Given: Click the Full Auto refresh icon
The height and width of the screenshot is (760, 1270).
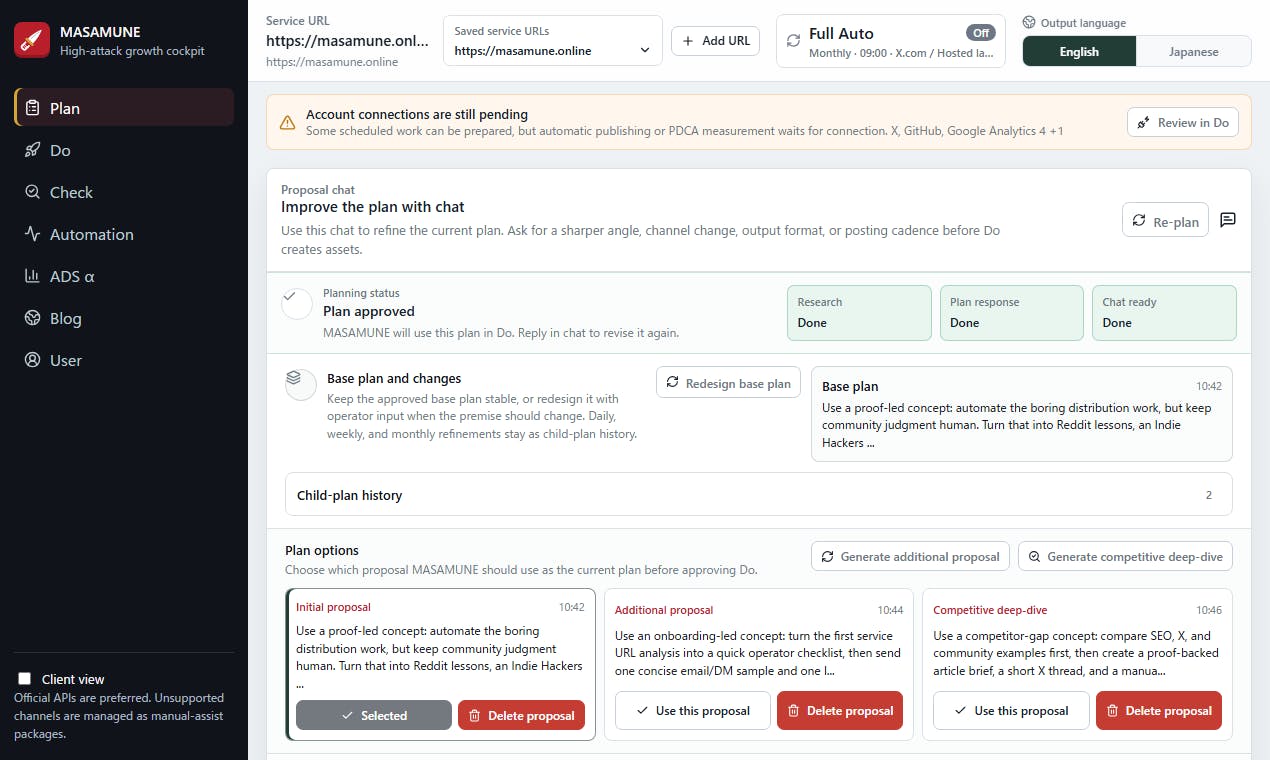Looking at the screenshot, I should [x=793, y=41].
